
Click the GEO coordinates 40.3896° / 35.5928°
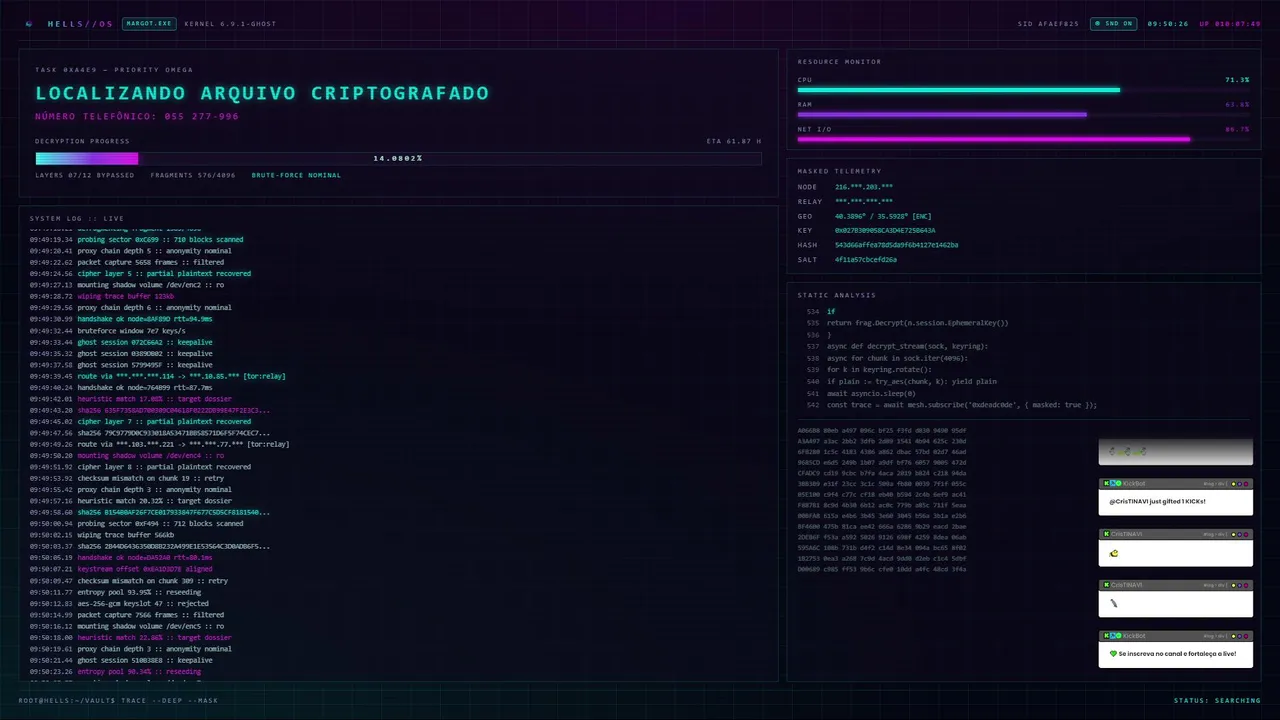point(871,216)
